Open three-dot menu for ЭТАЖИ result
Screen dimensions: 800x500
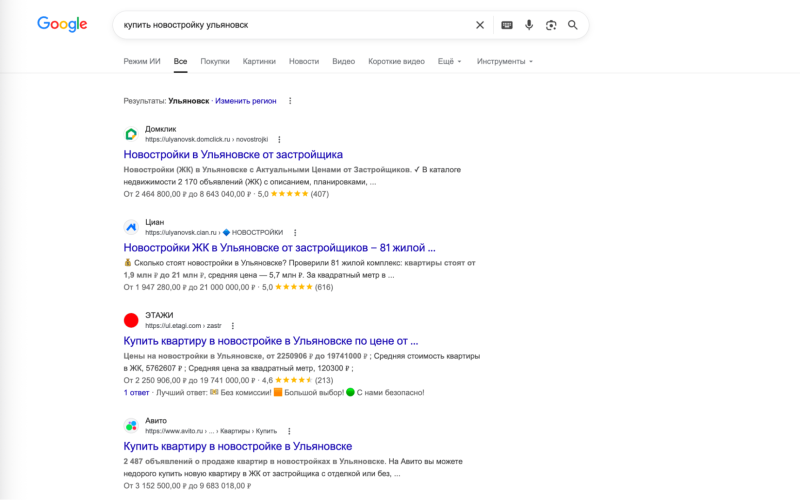233,326
